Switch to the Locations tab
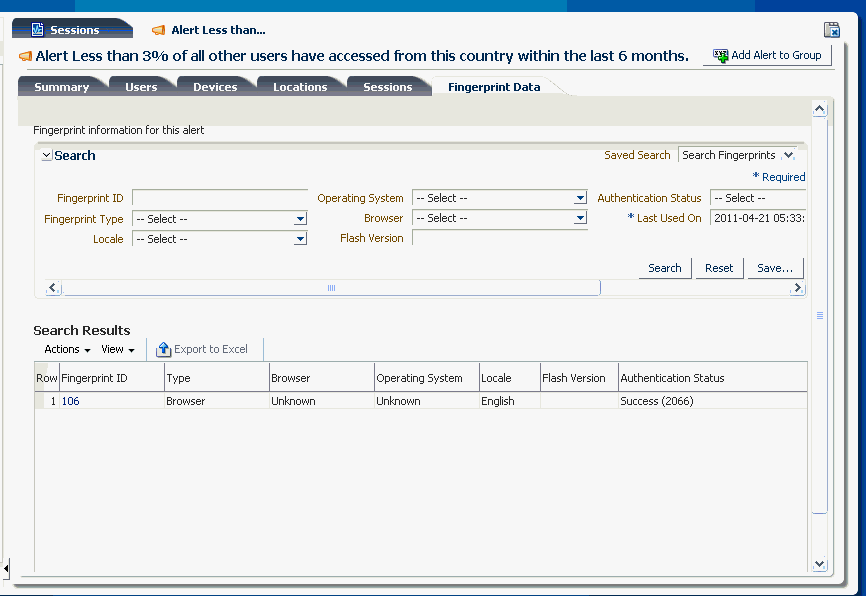Screen dimensions: 866x596 pos(301,86)
